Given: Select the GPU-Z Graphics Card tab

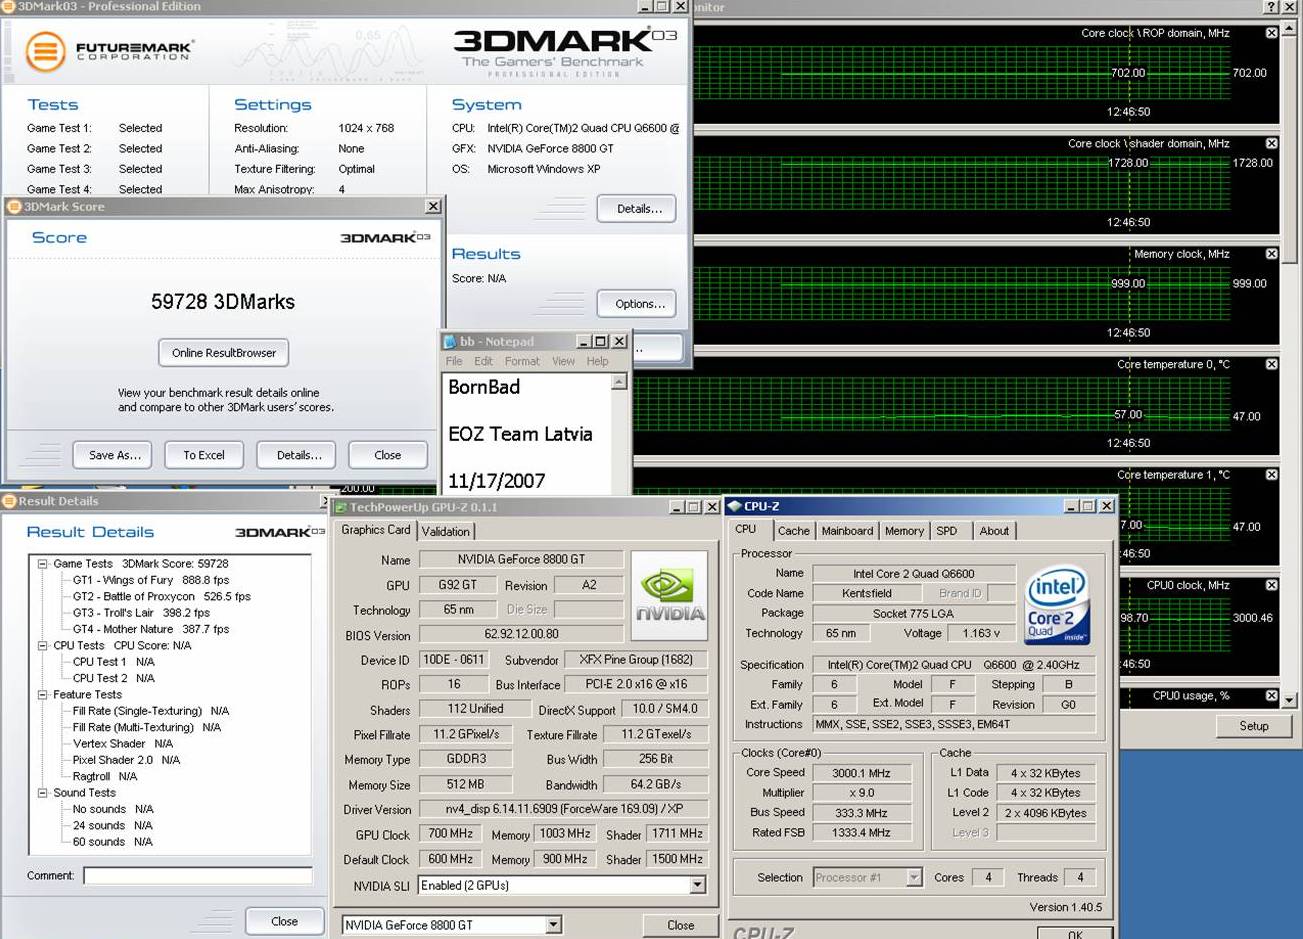Looking at the screenshot, I should [376, 530].
